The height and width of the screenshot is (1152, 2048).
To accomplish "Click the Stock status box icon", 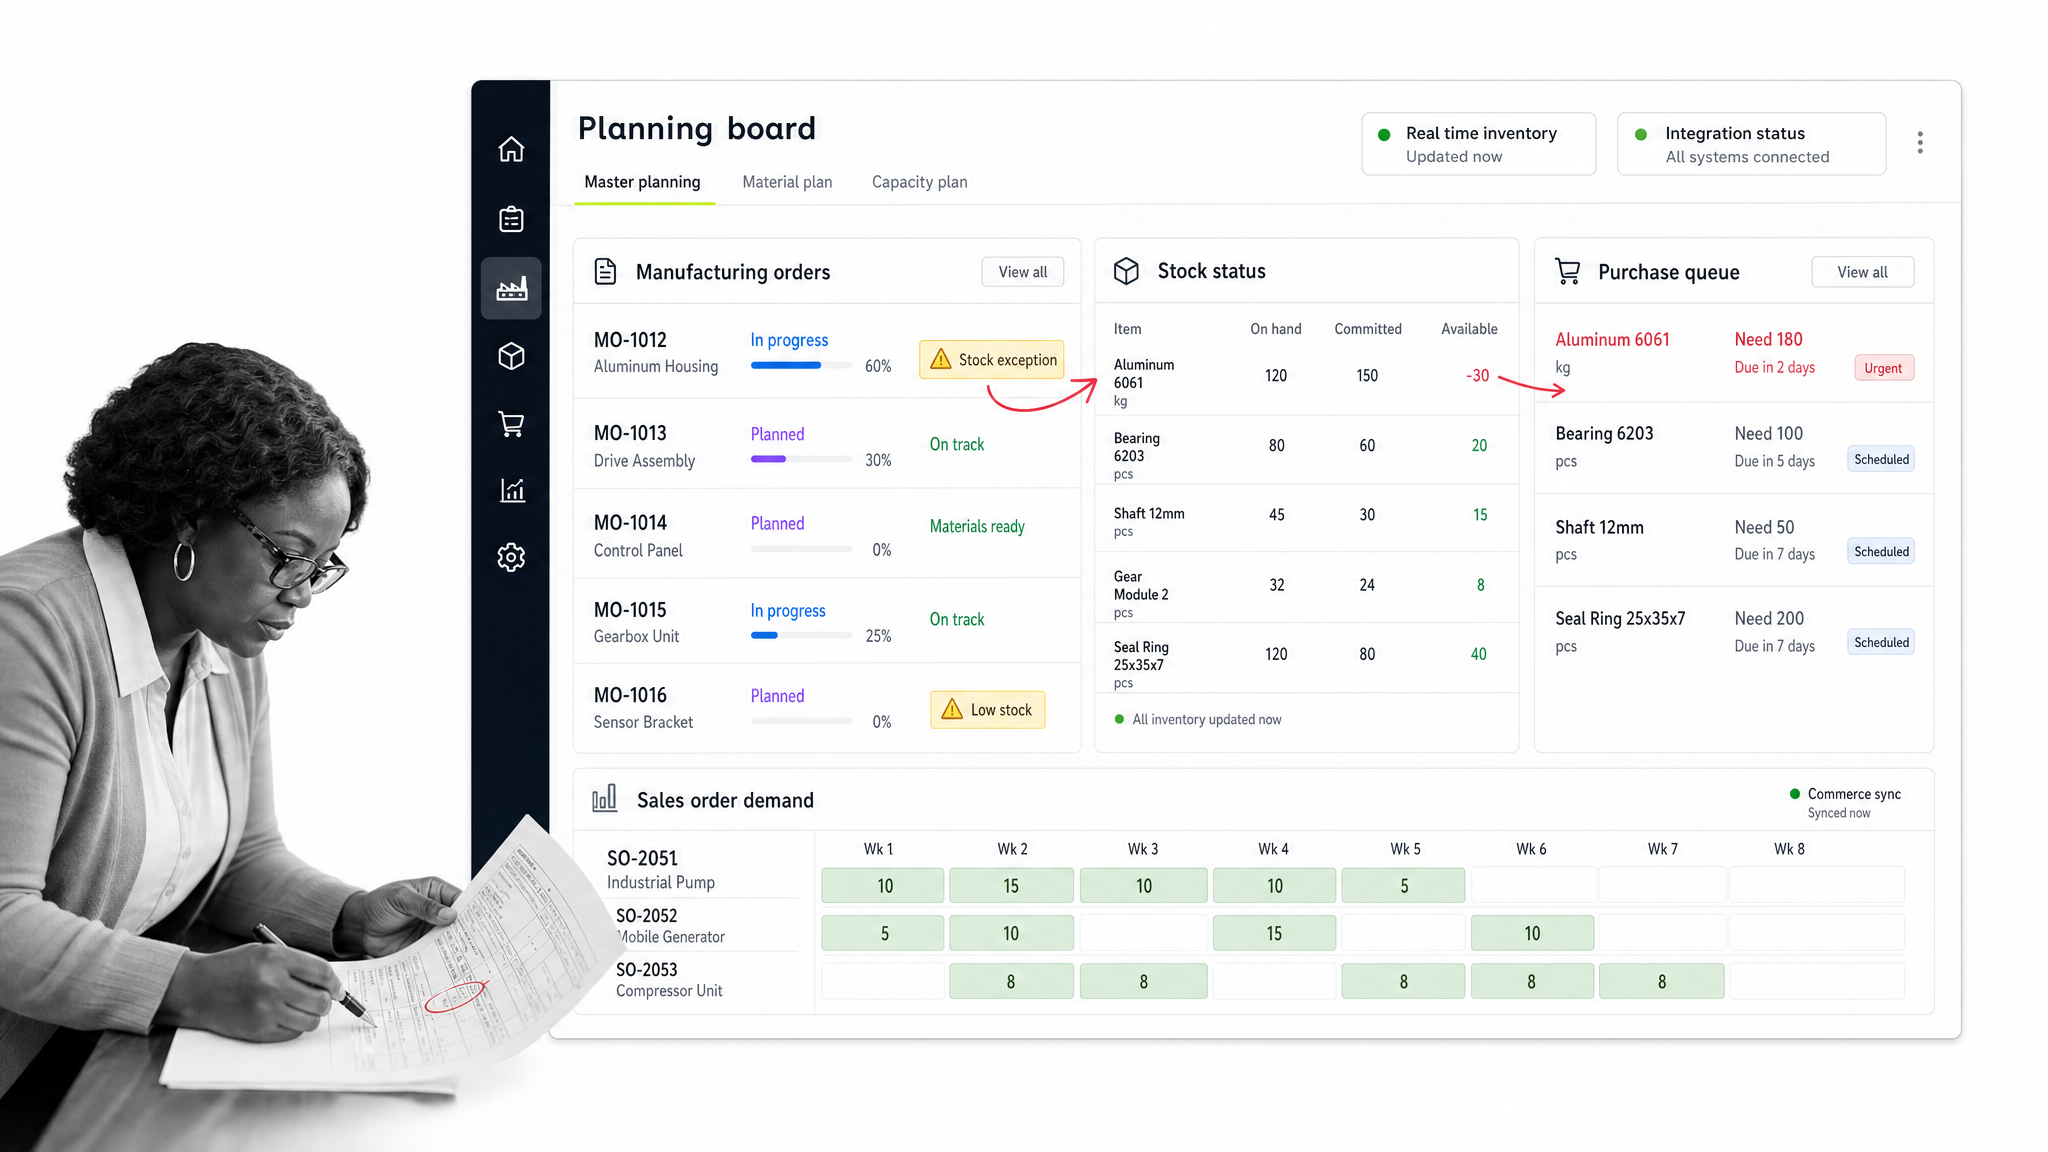I will pos(1126,271).
